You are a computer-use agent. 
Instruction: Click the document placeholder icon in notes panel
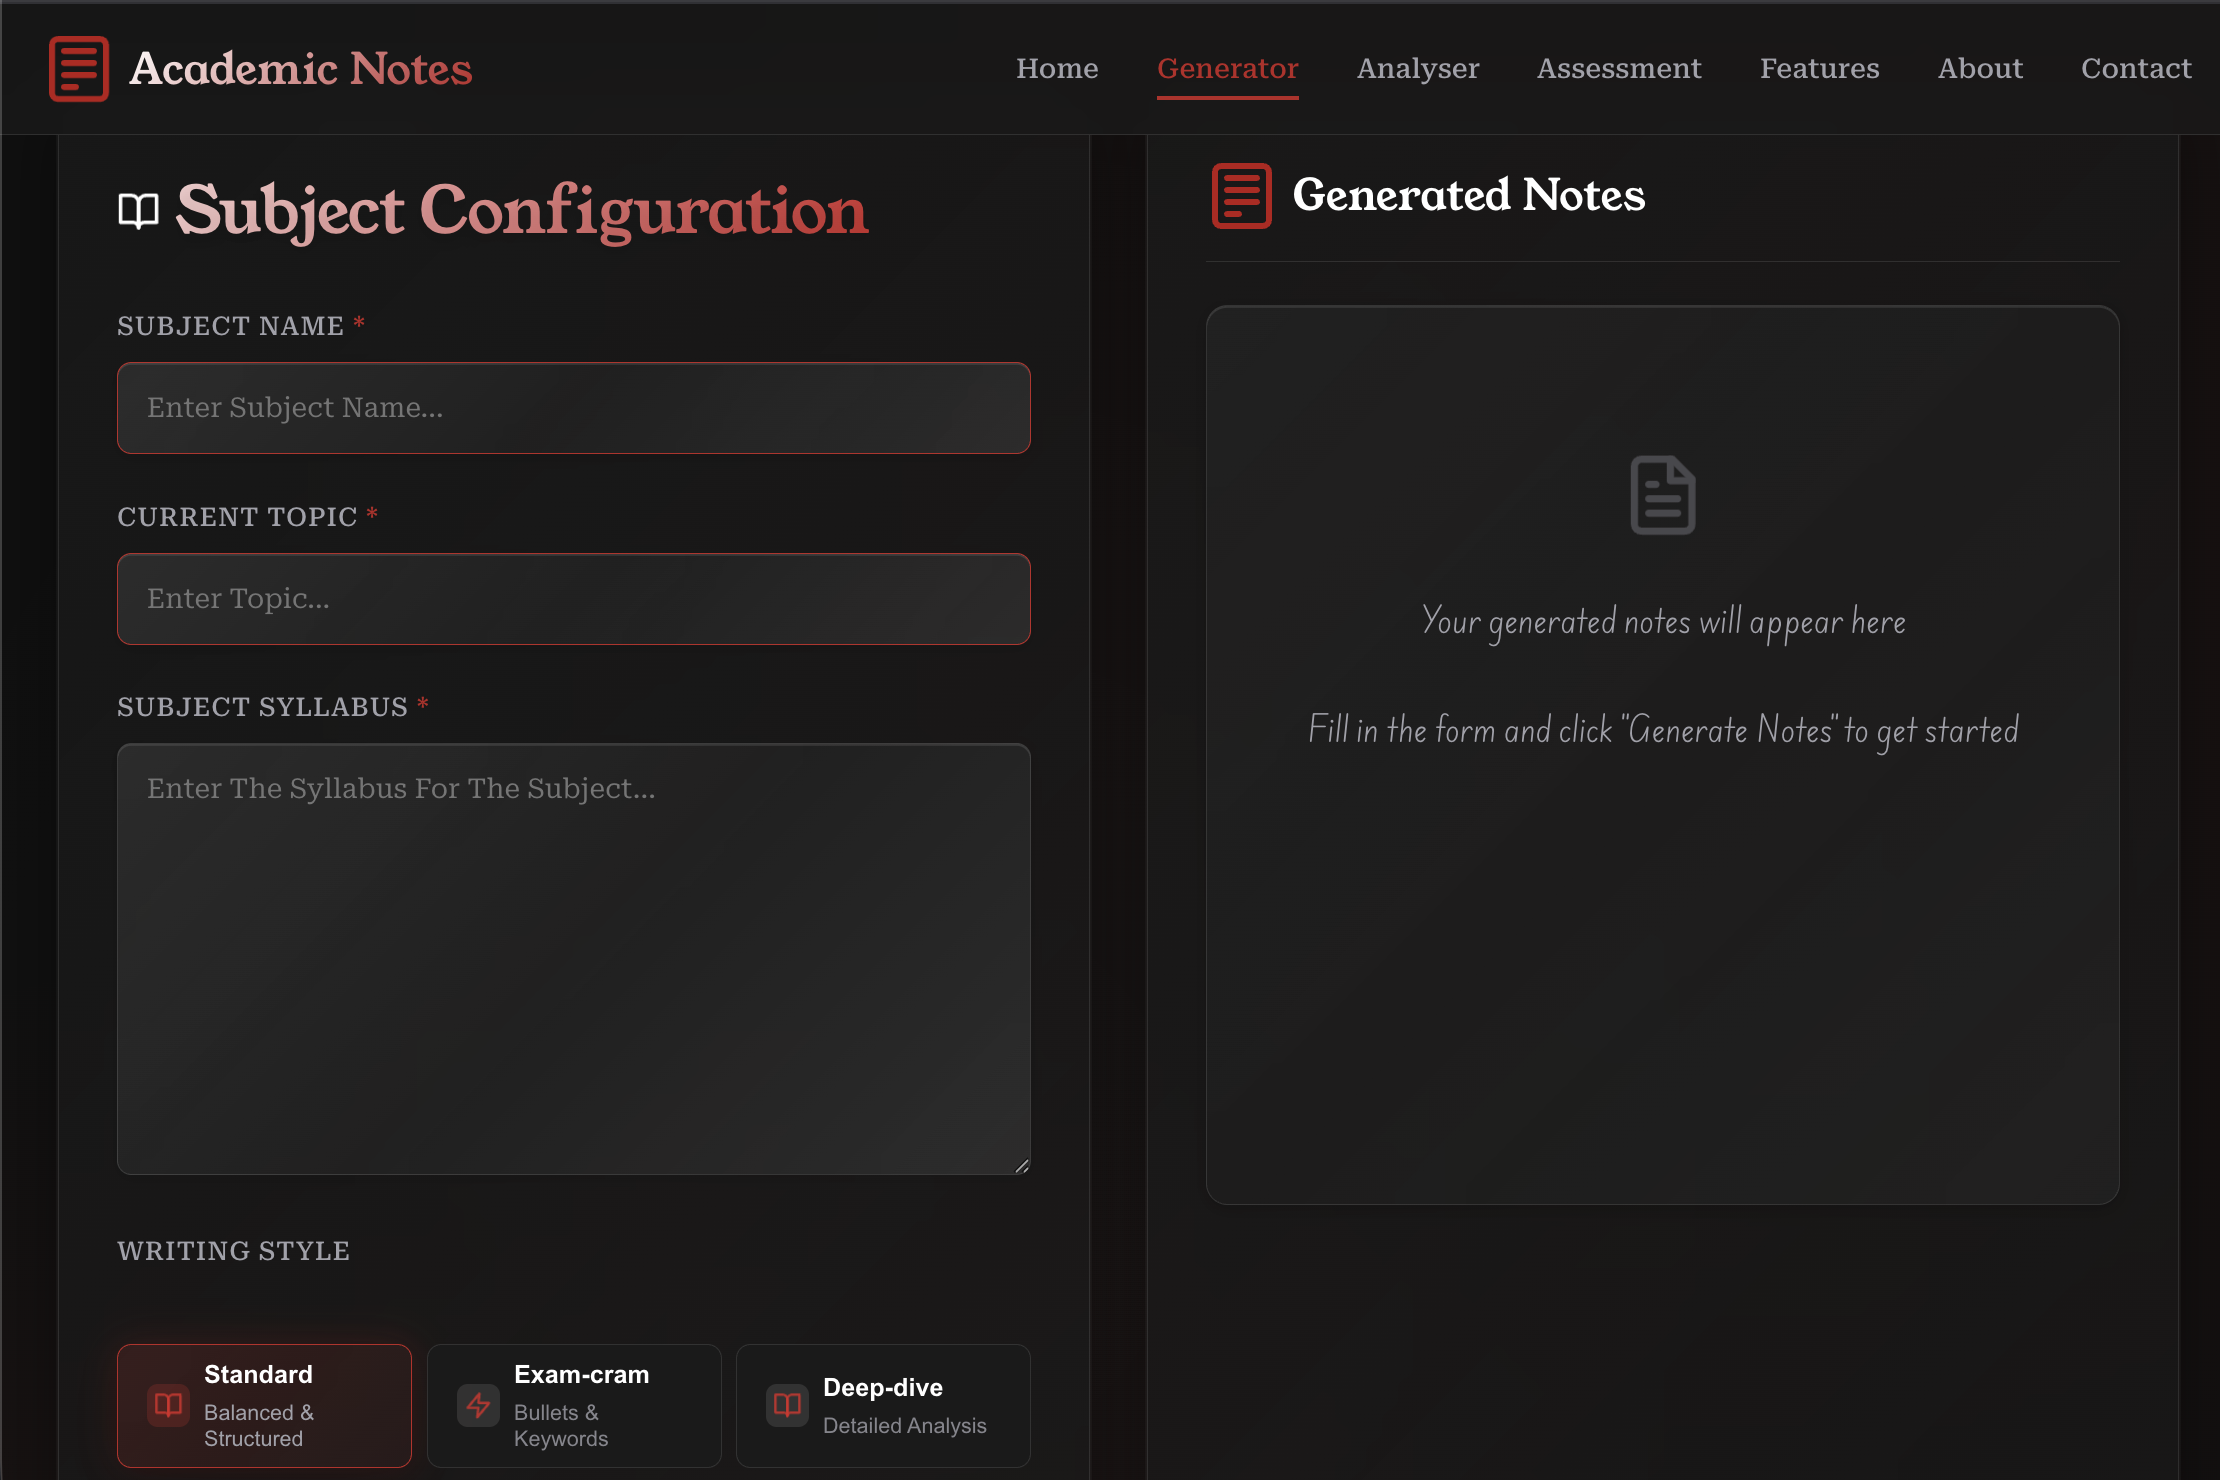1662,496
